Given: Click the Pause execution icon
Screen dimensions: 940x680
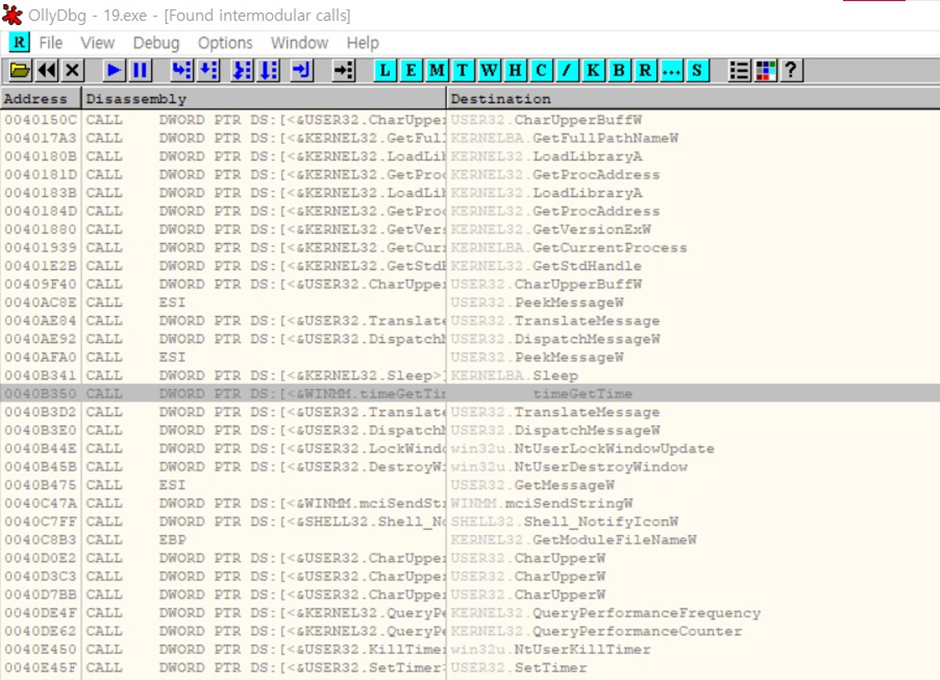Looking at the screenshot, I should (x=140, y=71).
